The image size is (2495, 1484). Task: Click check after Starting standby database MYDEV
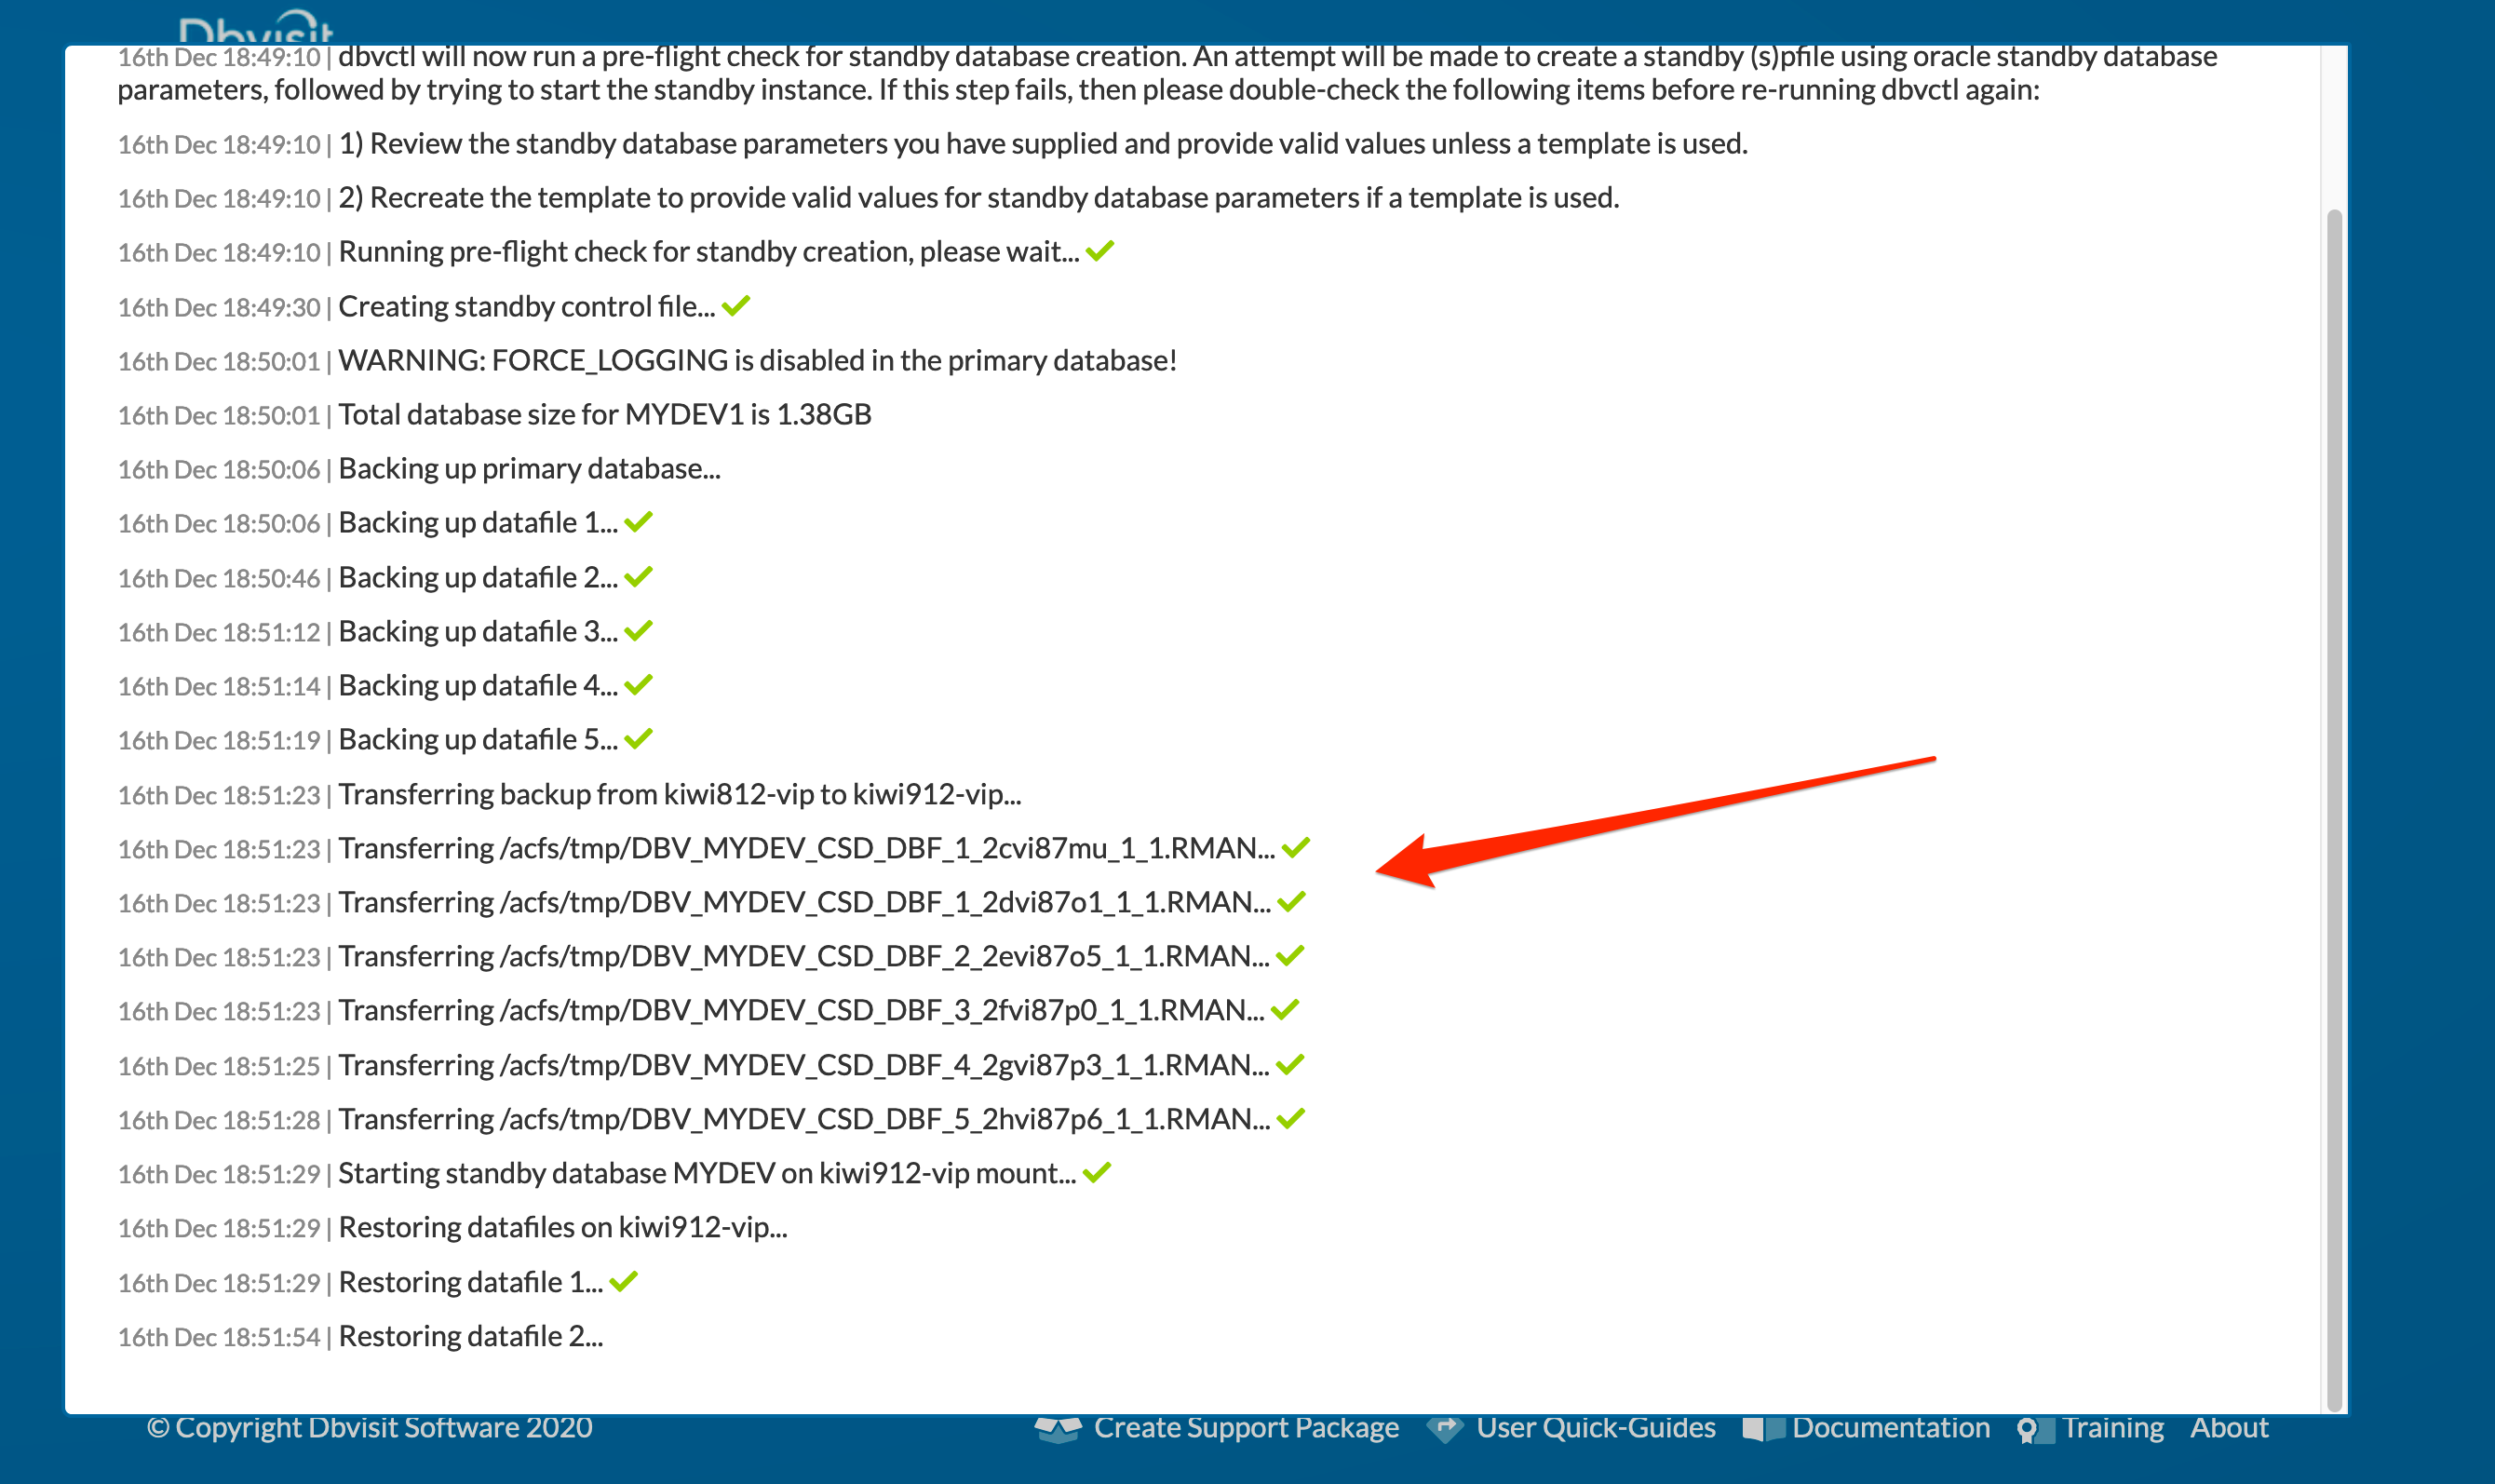(x=1097, y=1172)
